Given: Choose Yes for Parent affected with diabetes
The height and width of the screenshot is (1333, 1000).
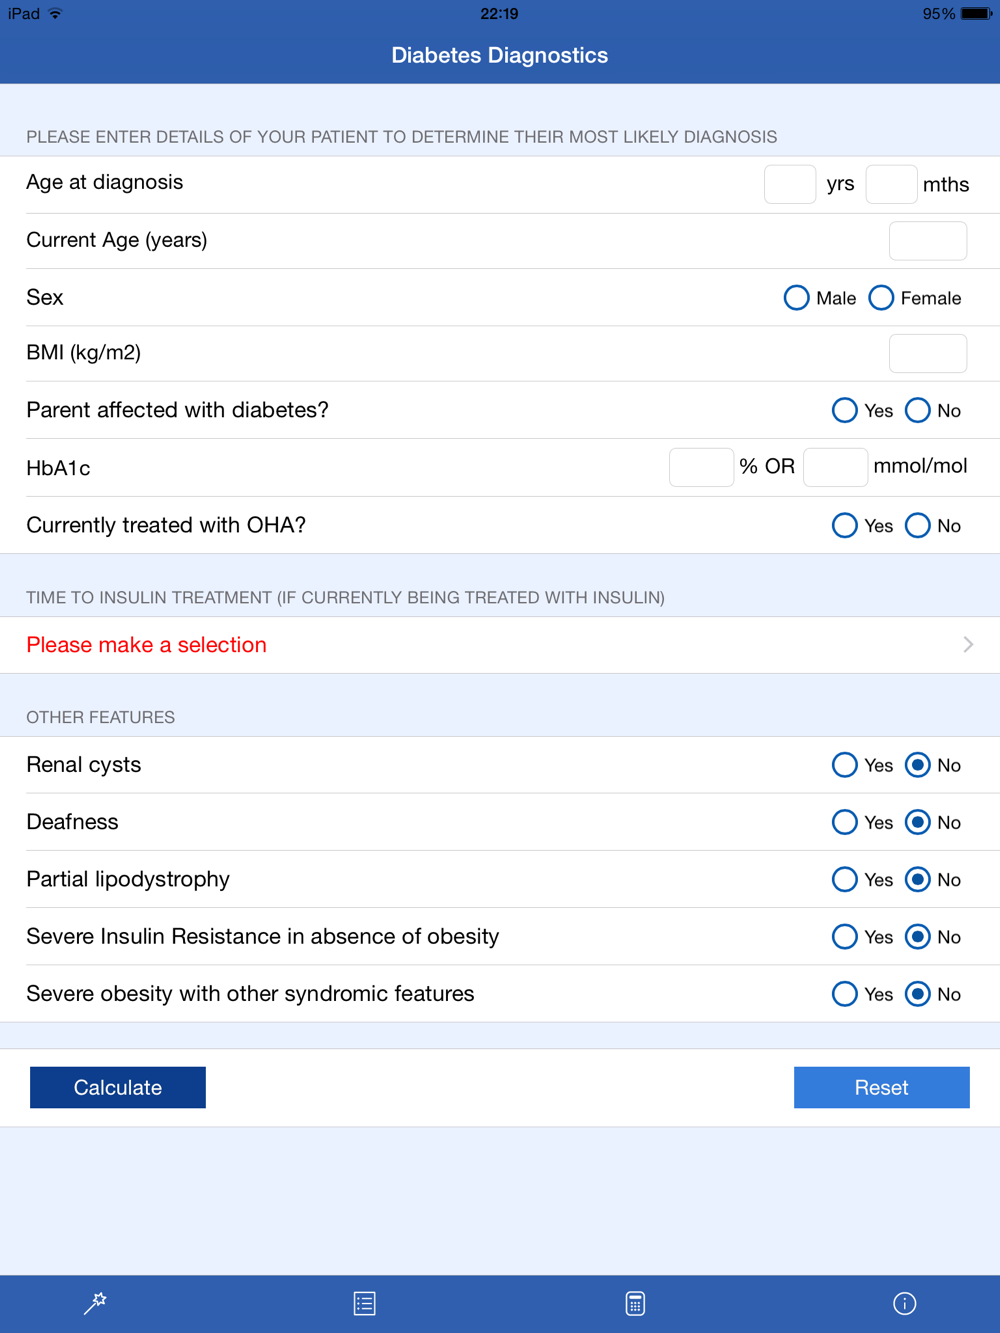Looking at the screenshot, I should click(x=845, y=411).
